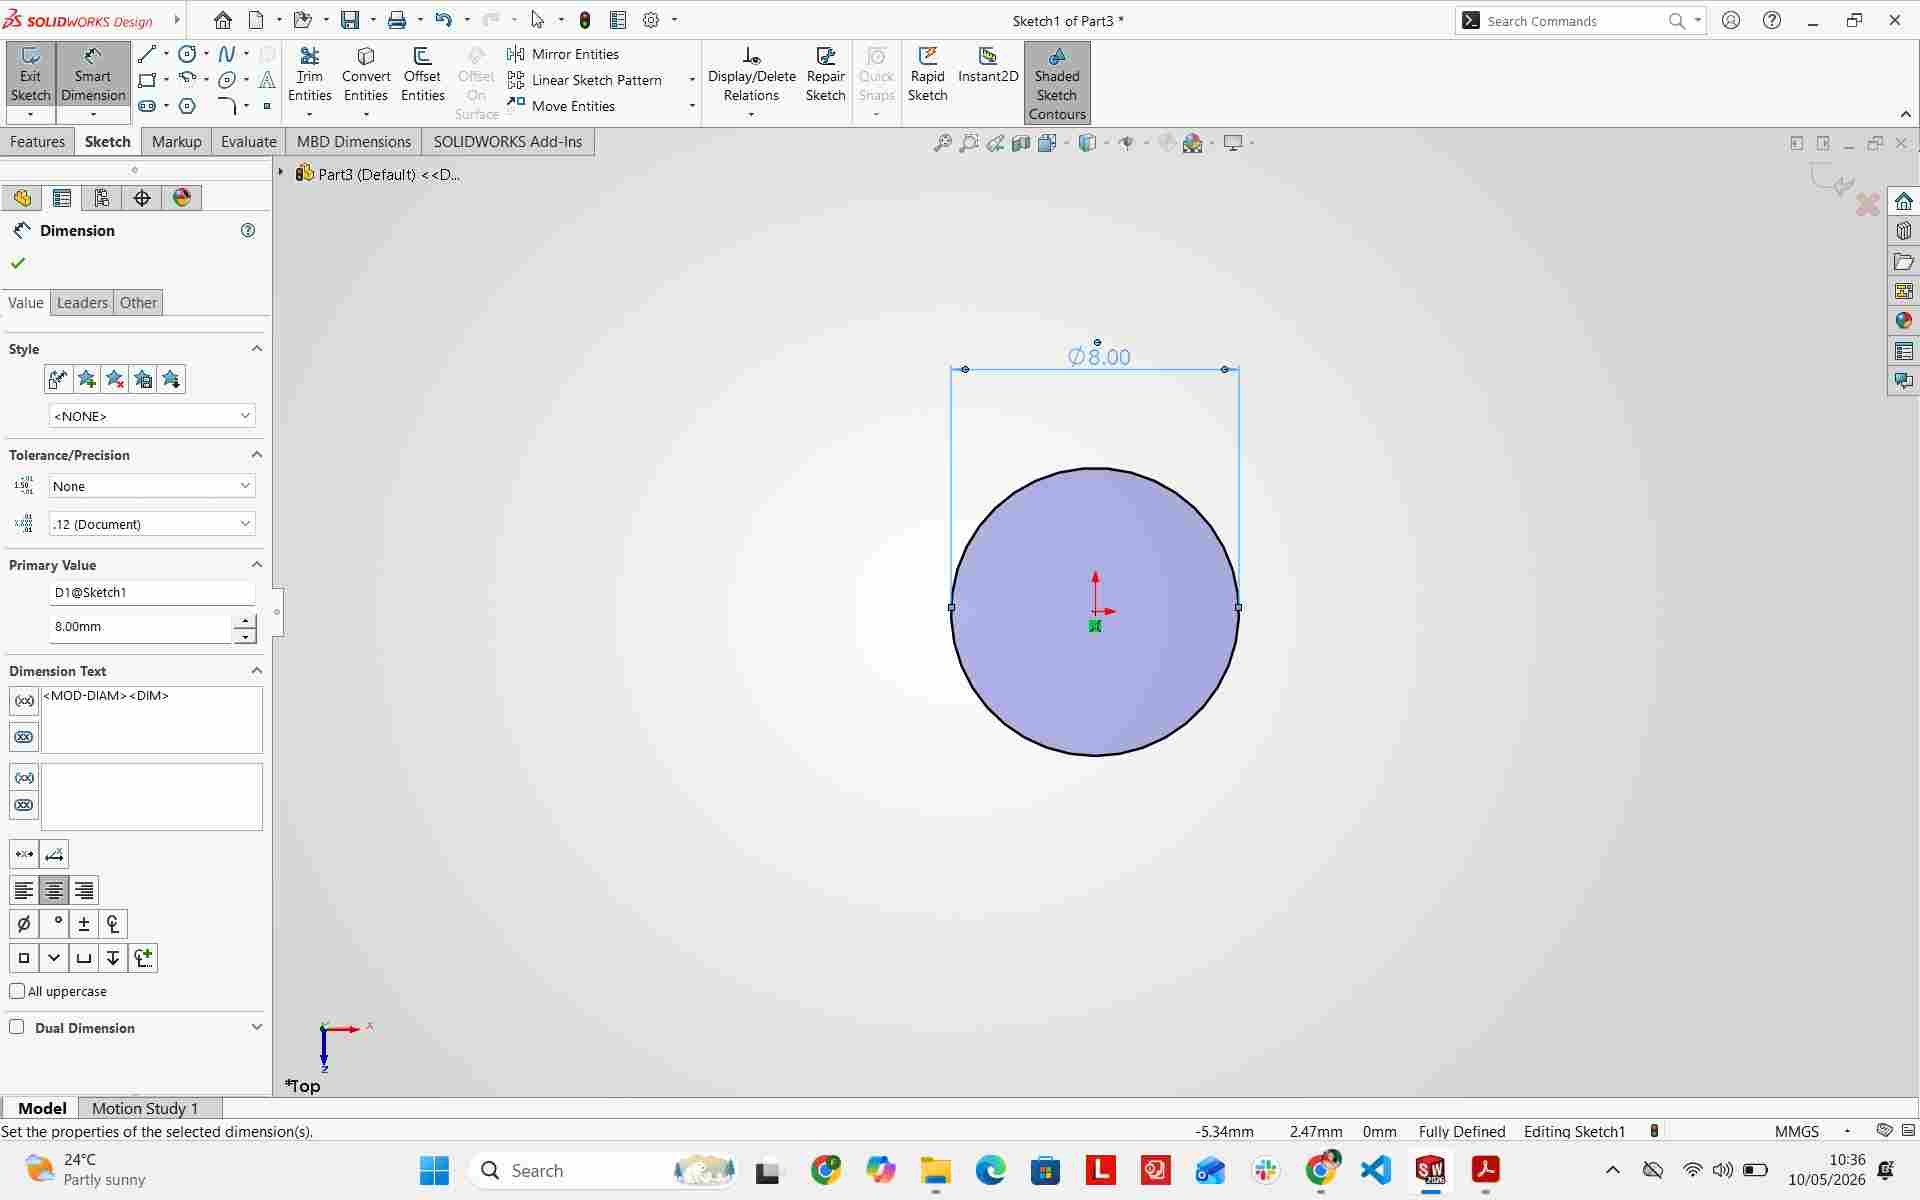Open the SOLIDWORKS Add-Ins tab
This screenshot has height=1200, width=1920.
[x=507, y=142]
